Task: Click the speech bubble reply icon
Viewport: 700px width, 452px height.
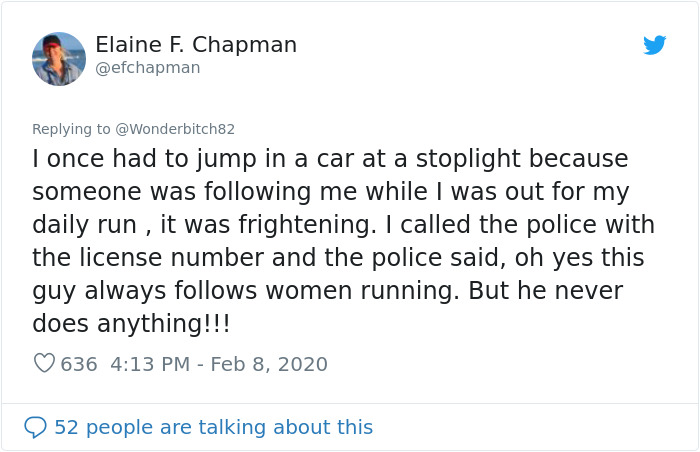Action: coord(36,427)
